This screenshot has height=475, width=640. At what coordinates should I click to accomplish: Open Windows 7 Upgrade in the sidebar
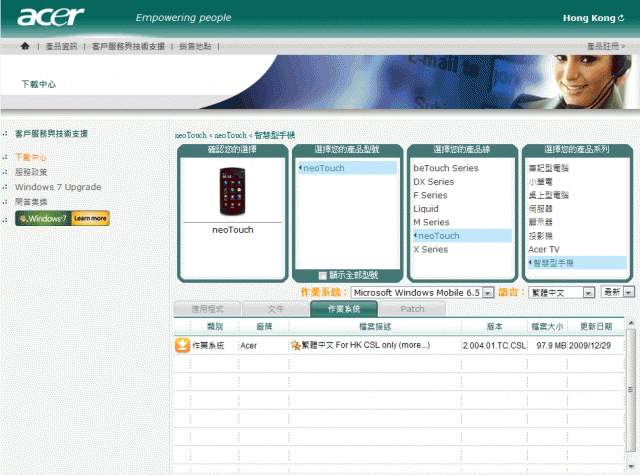tap(58, 187)
